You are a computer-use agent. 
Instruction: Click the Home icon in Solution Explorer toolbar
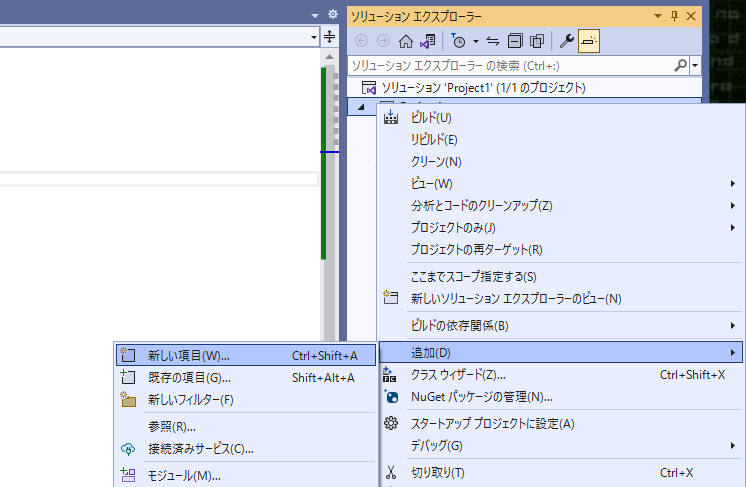405,41
